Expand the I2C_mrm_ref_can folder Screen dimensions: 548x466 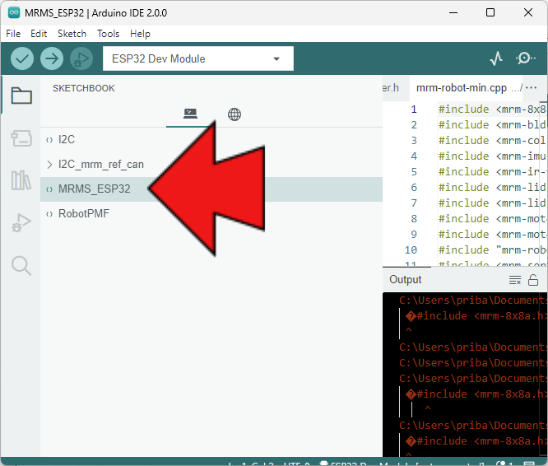pyautogui.click(x=49, y=164)
